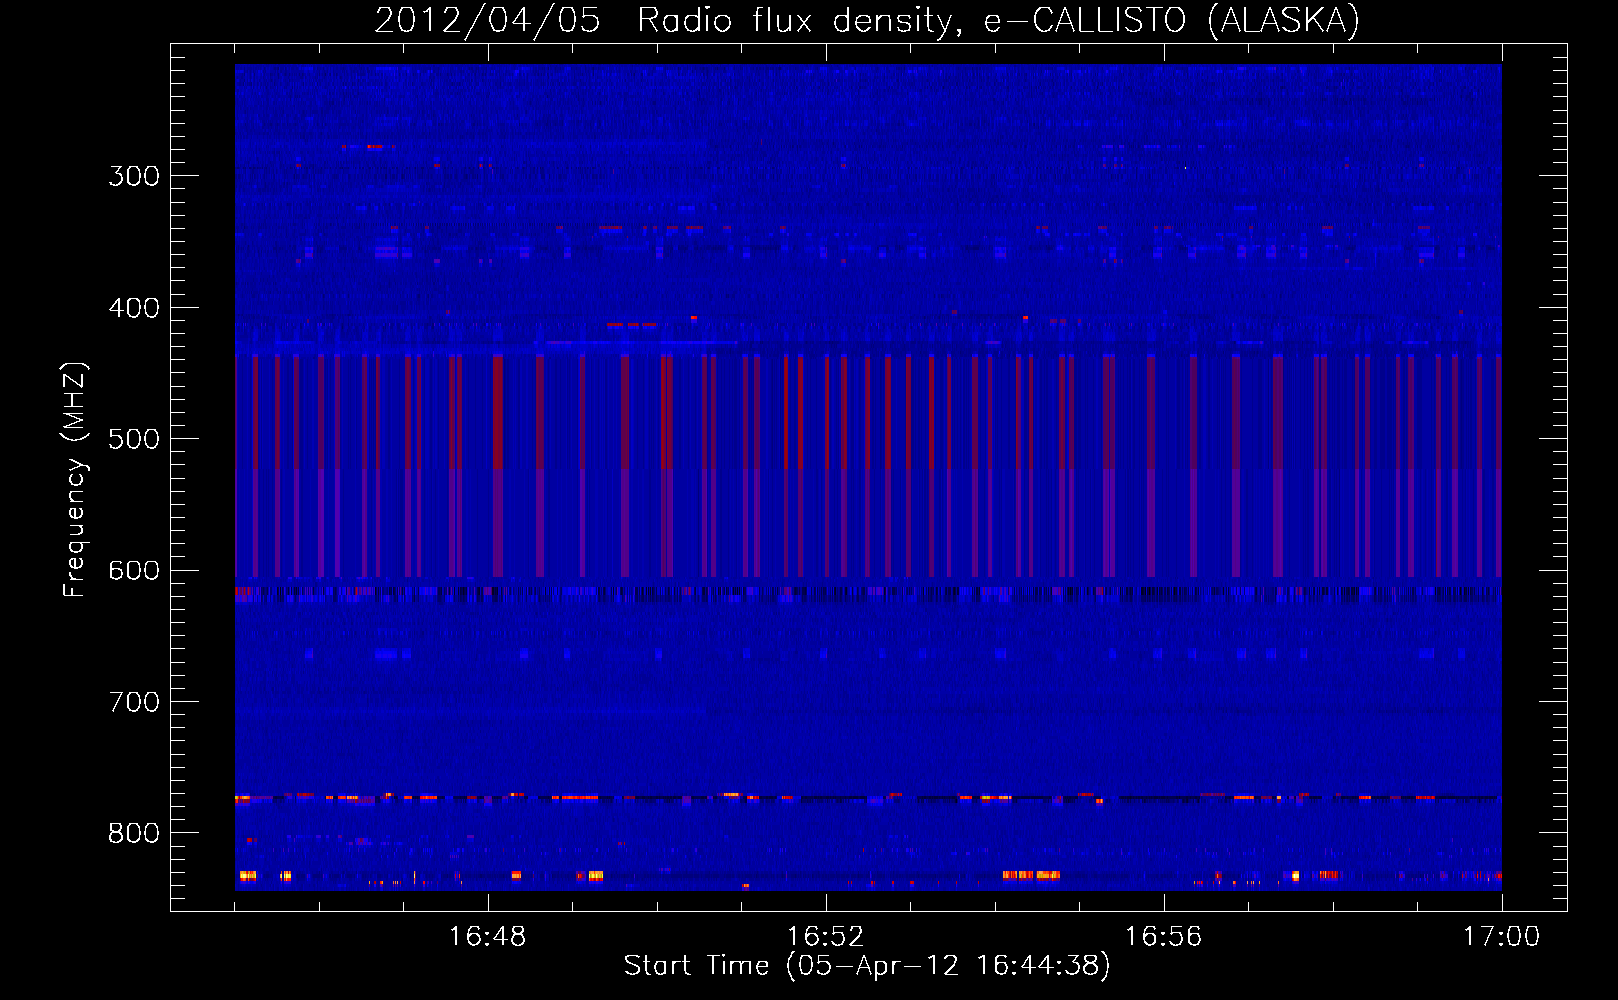The image size is (1618, 1000).
Task: Click the plot title mentioning e-CALLISTO (ALASKA)
Action: (867, 20)
